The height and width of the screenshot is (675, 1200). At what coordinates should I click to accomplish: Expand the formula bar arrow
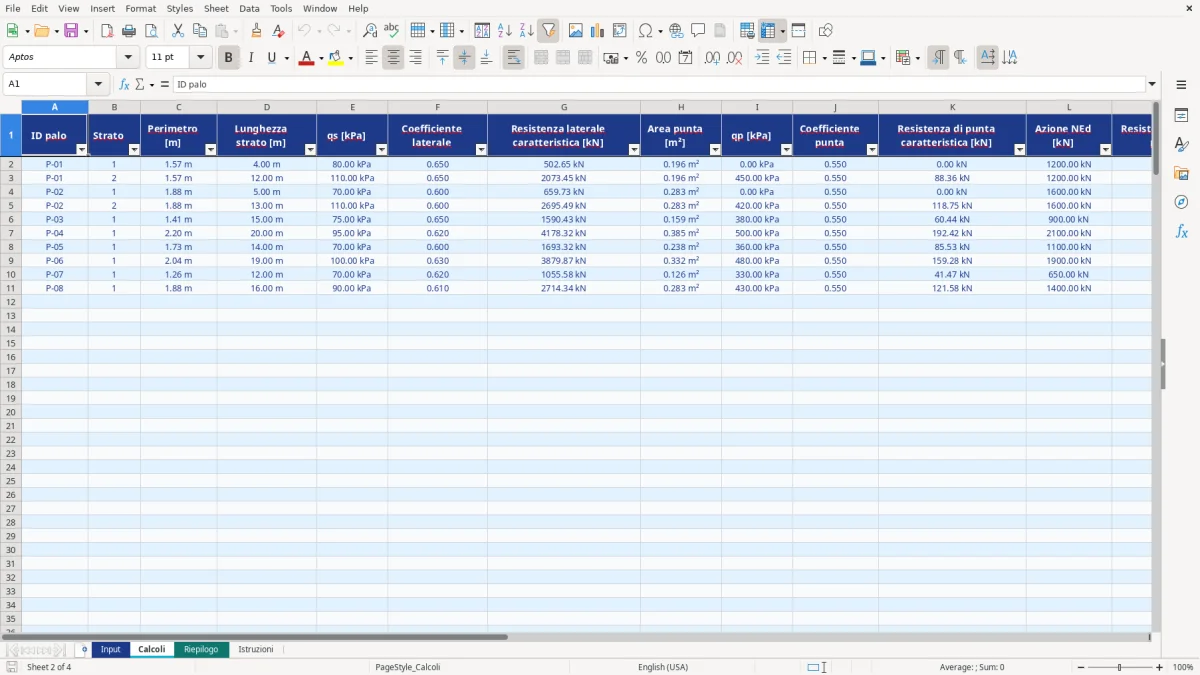(1152, 85)
